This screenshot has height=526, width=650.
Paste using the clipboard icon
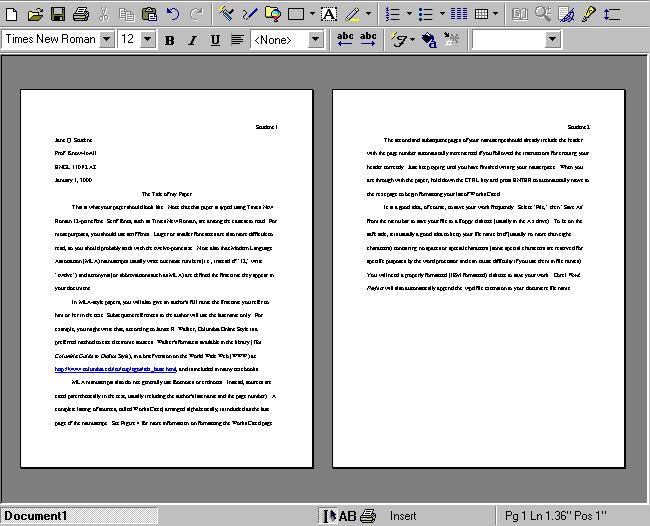[149, 14]
